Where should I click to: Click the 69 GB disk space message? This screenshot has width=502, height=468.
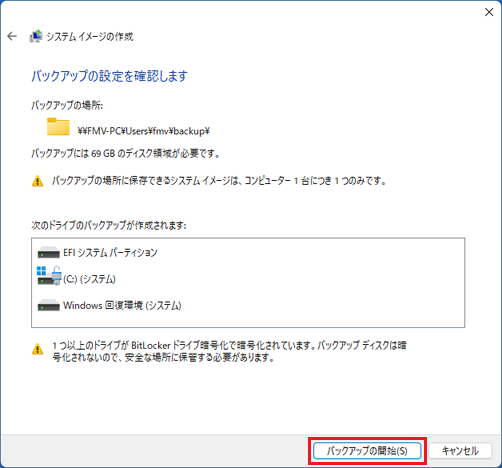[126, 153]
